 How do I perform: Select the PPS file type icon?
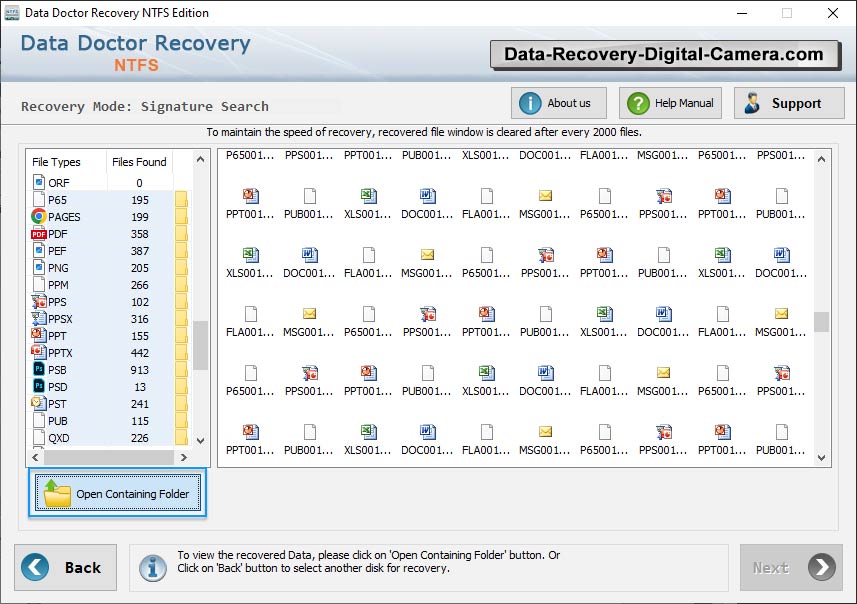click(x=39, y=301)
